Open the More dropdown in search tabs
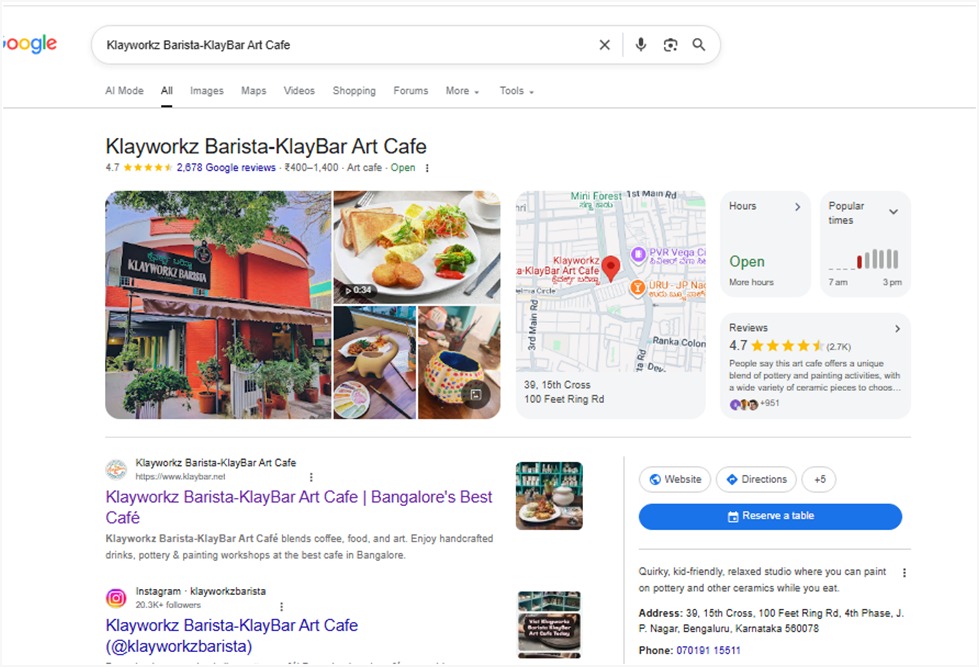 tap(462, 91)
